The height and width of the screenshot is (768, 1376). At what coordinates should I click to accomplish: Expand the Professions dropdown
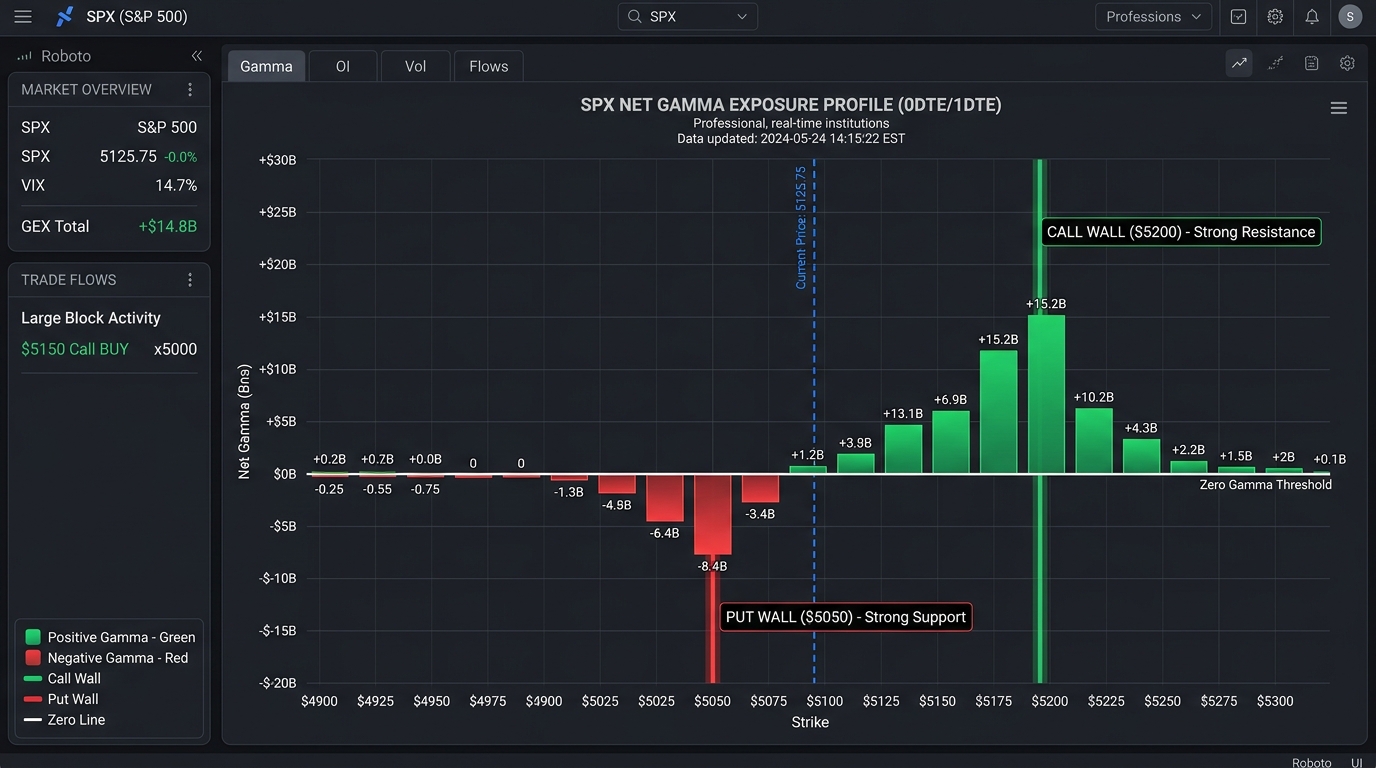coord(1154,17)
